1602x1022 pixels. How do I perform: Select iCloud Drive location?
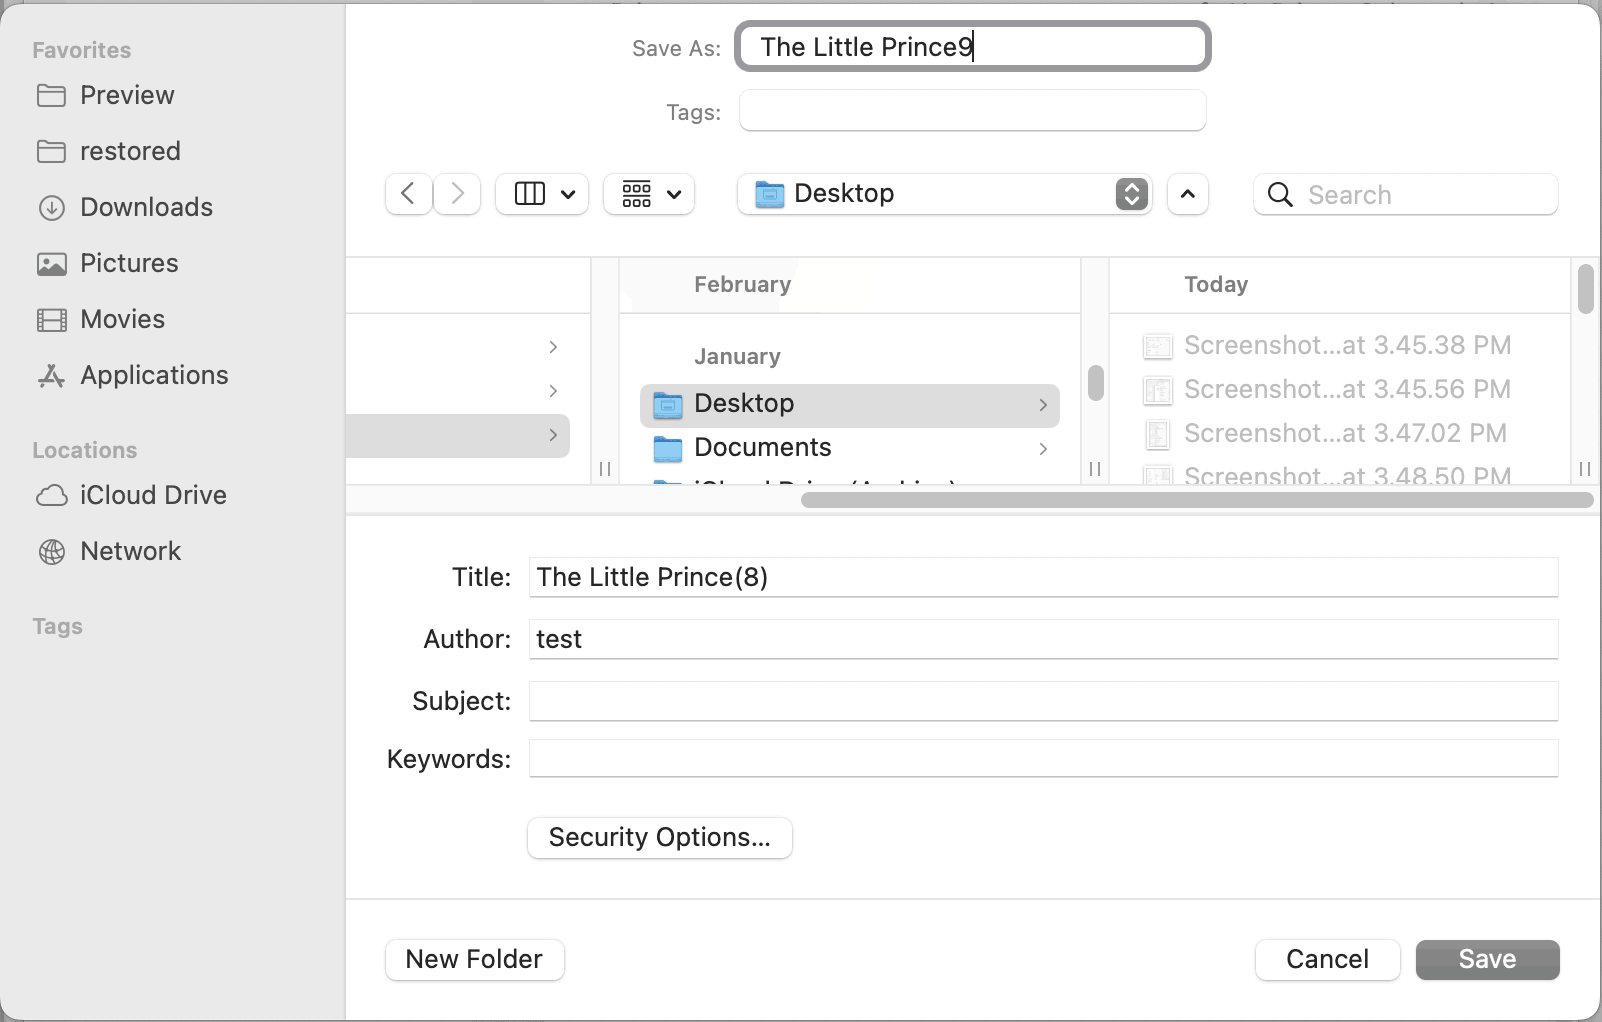coord(131,495)
